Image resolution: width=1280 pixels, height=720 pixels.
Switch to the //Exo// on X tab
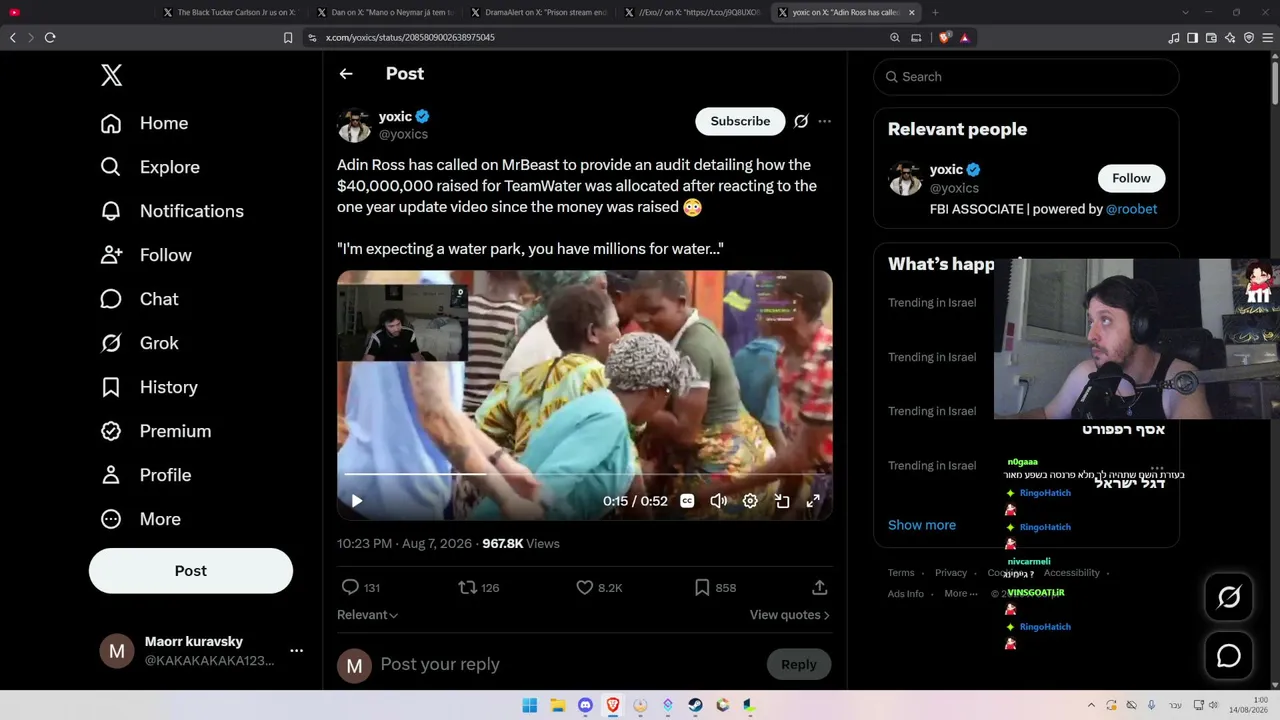click(x=691, y=13)
